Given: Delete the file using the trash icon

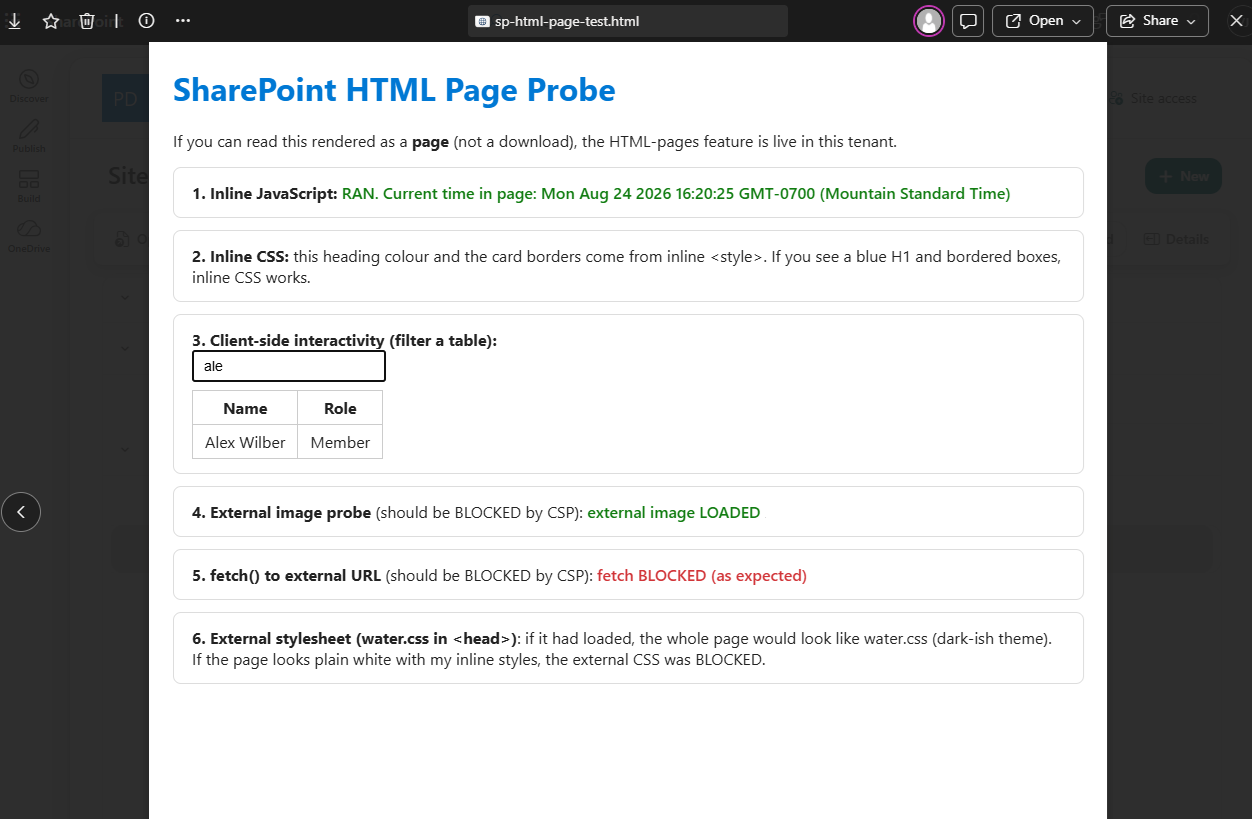Looking at the screenshot, I should 87,21.
